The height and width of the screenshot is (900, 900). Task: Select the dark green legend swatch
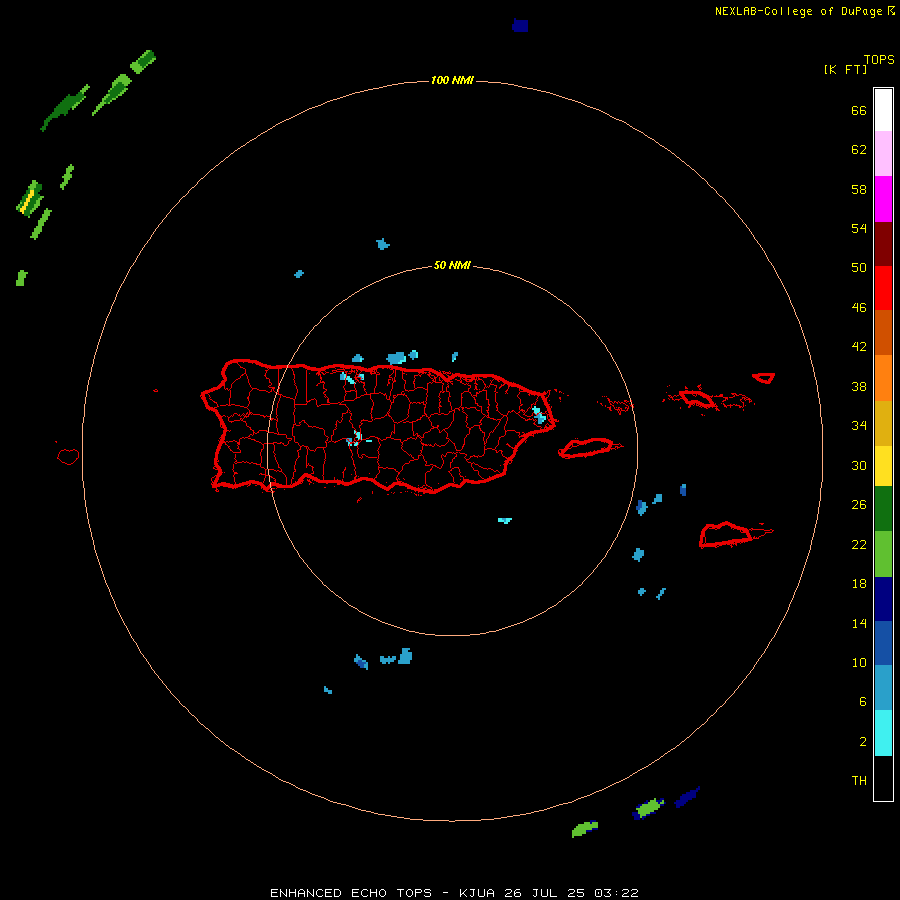[883, 509]
